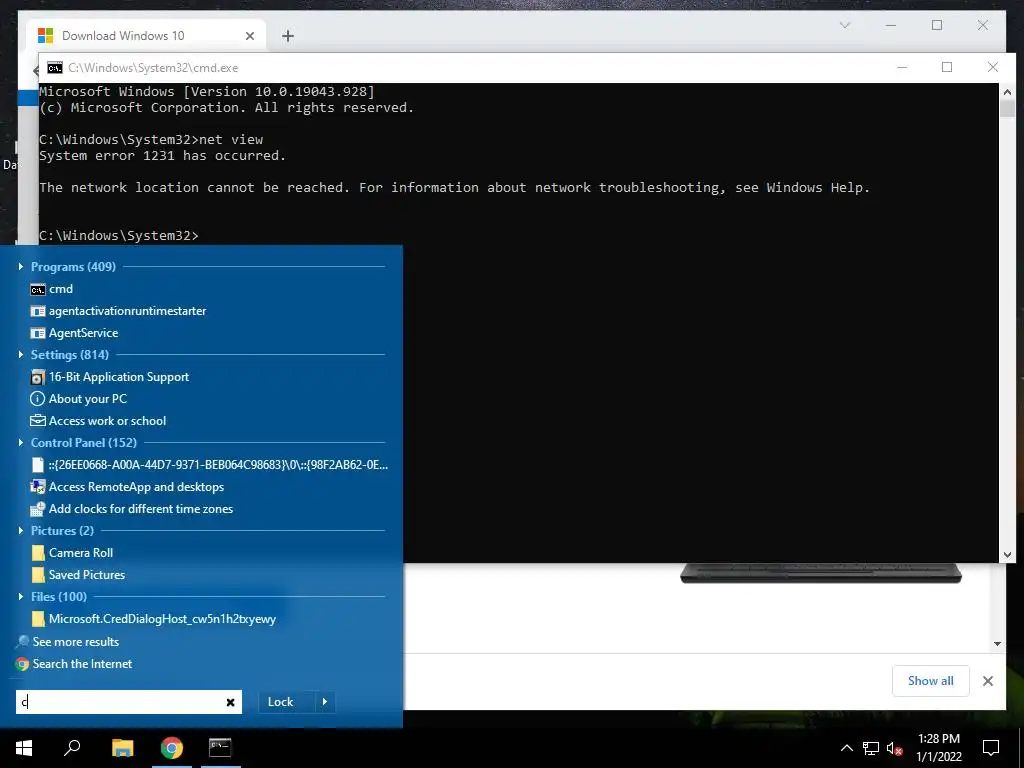The height and width of the screenshot is (768, 1024).
Task: Open the Windows Start button
Action: [x=24, y=748]
